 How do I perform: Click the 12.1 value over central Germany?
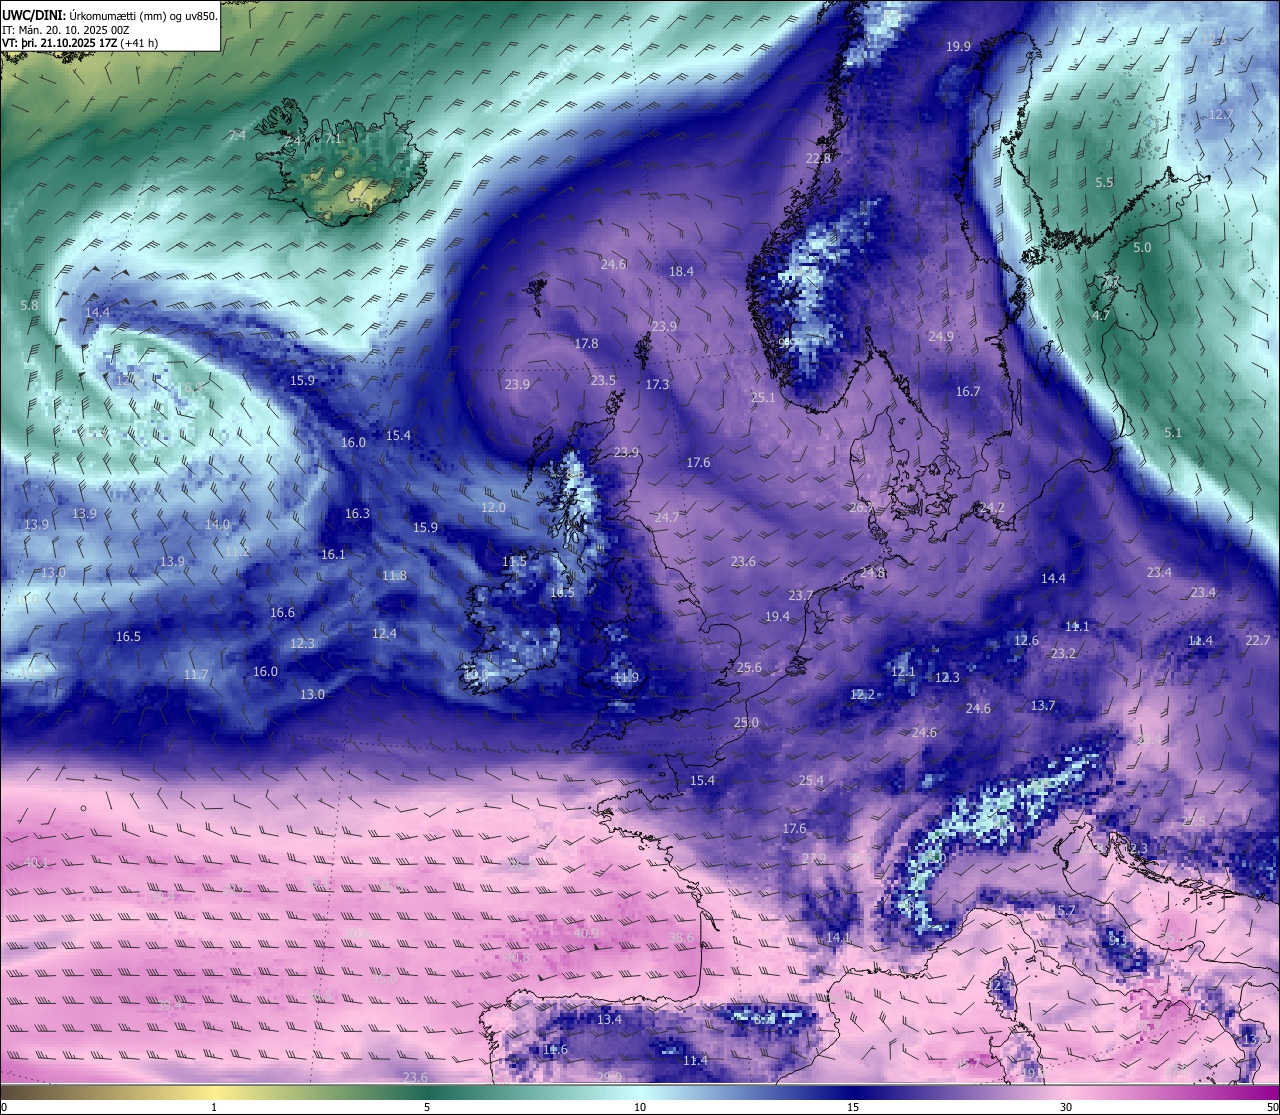point(903,671)
